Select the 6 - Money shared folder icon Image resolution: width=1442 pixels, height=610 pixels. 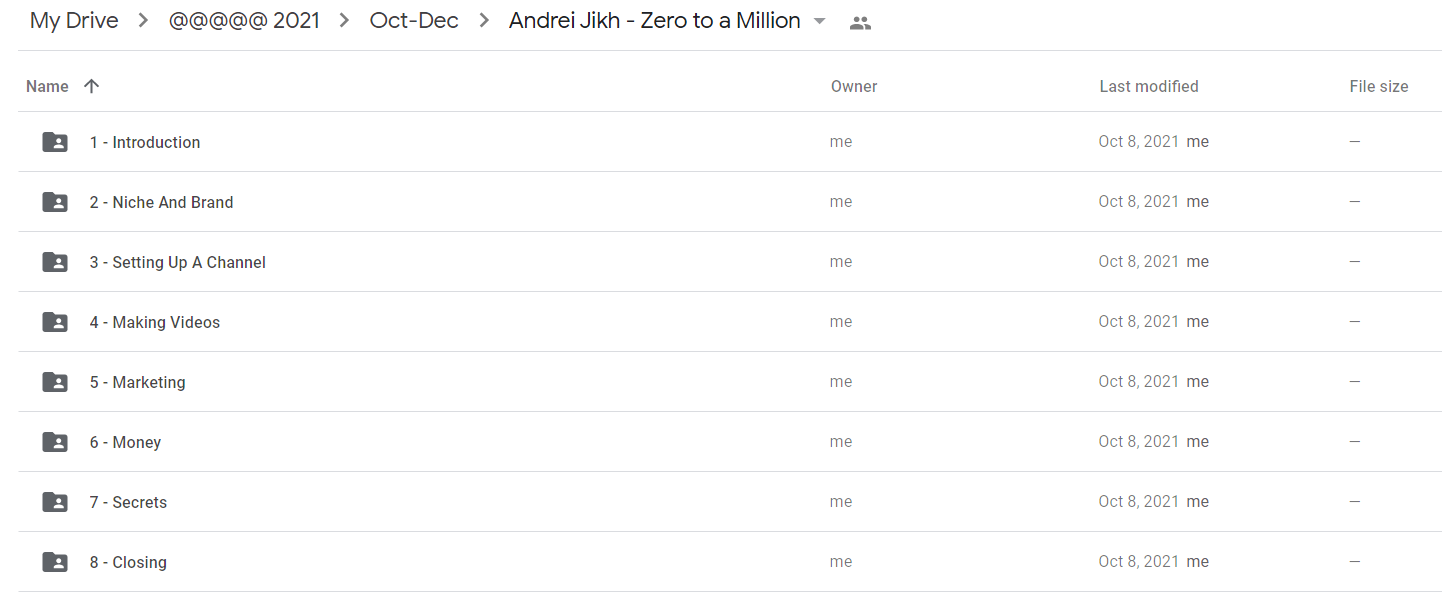coord(55,442)
